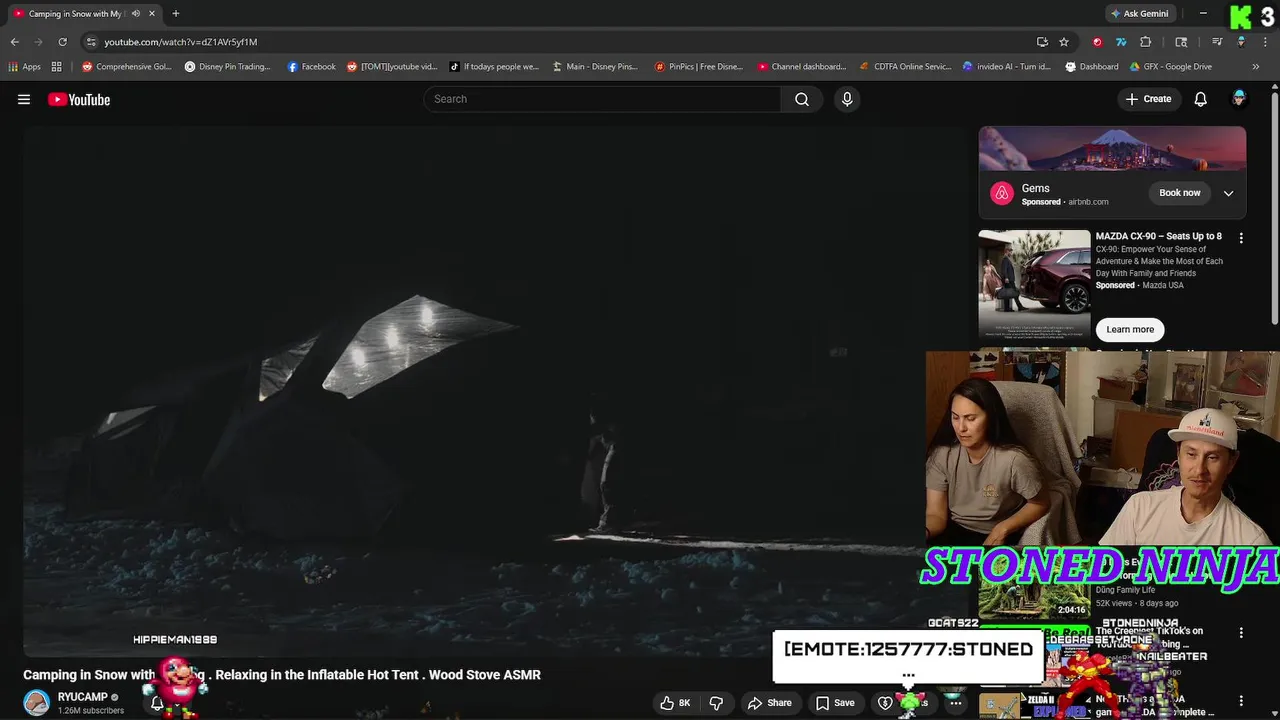1280x720 pixels.
Task: Install app via address bar icon
Action: pos(1042,42)
